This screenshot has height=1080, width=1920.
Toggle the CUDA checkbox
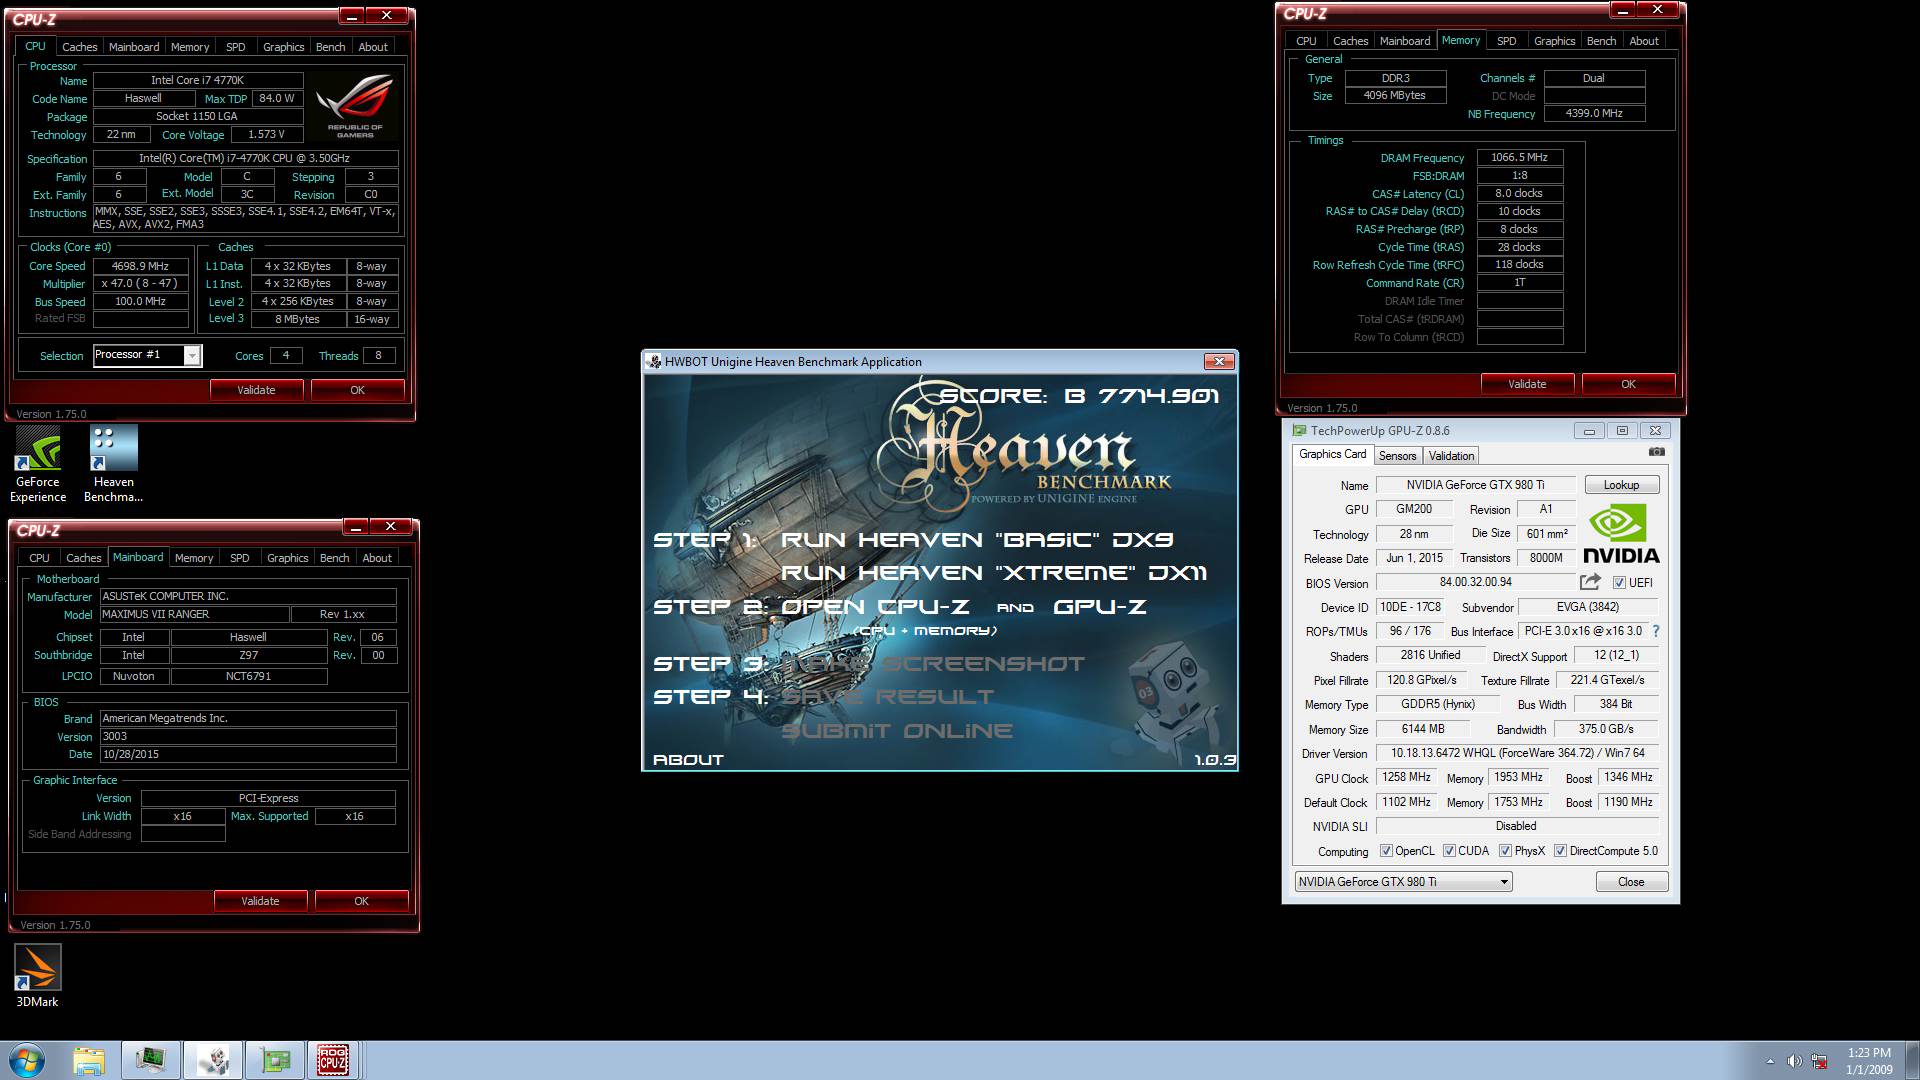click(1449, 851)
